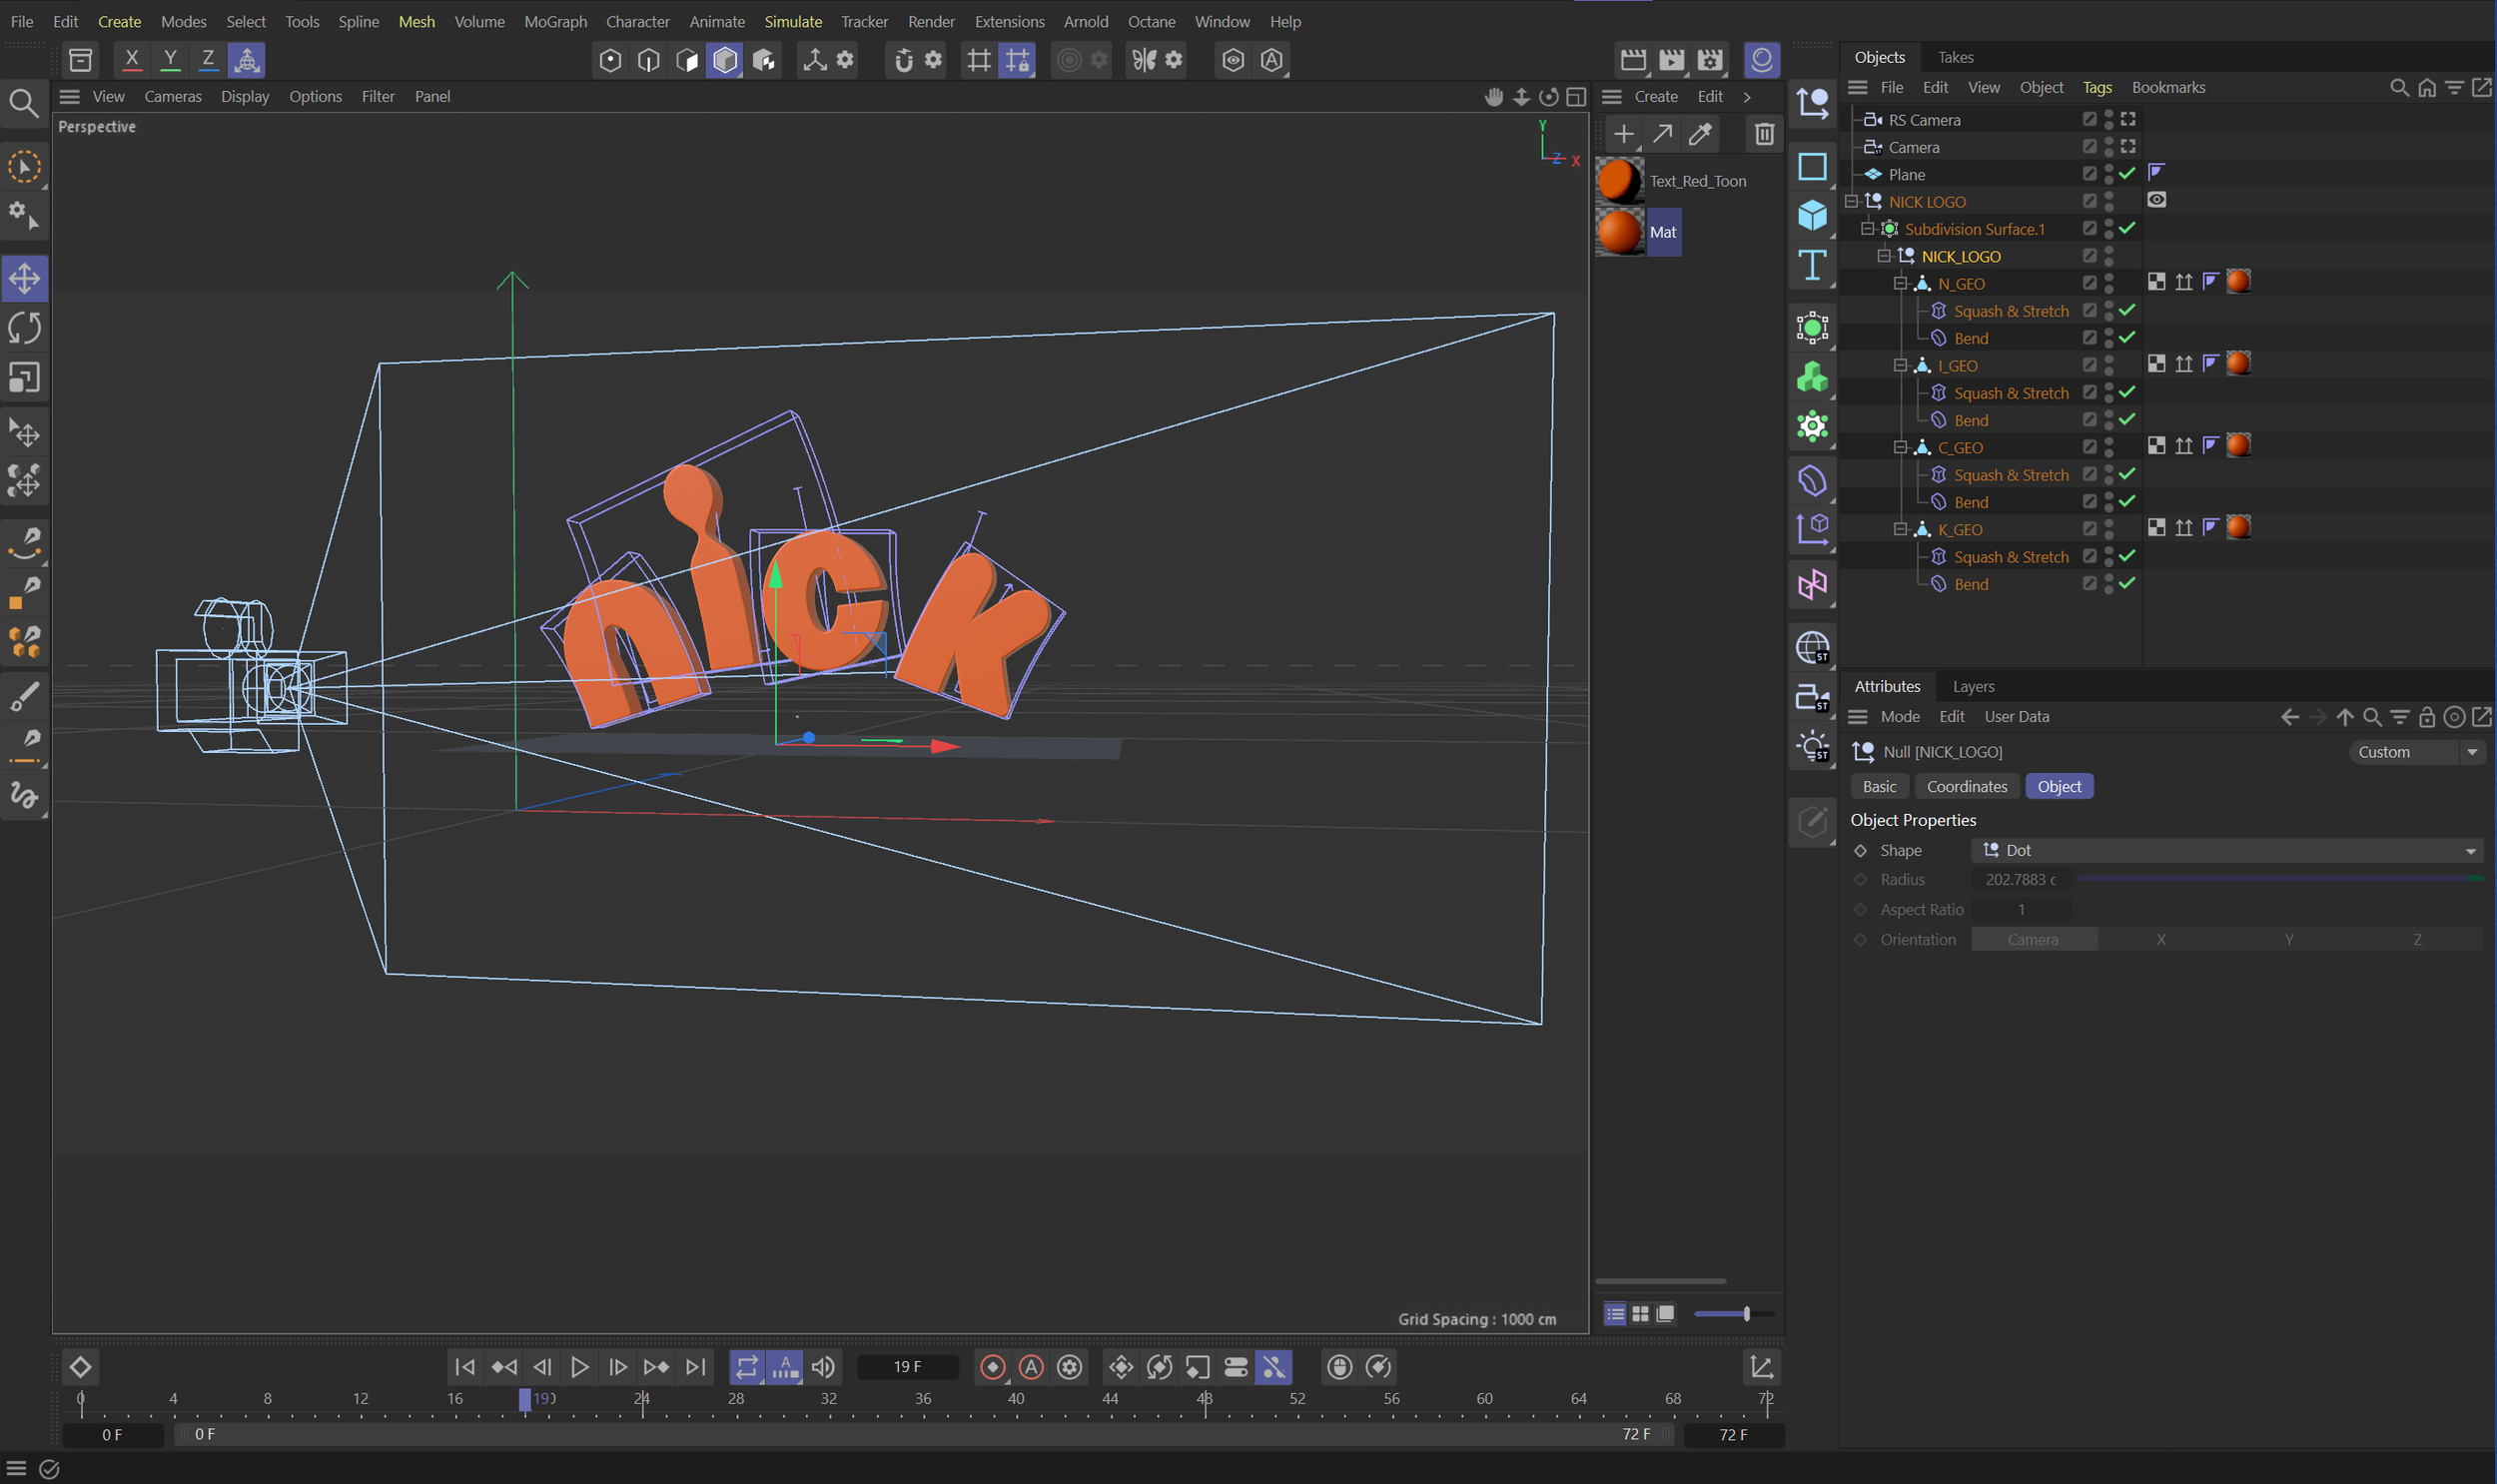Viewport: 2497px width, 1484px height.
Task: Click the Record Active Objects button
Action: point(993,1366)
